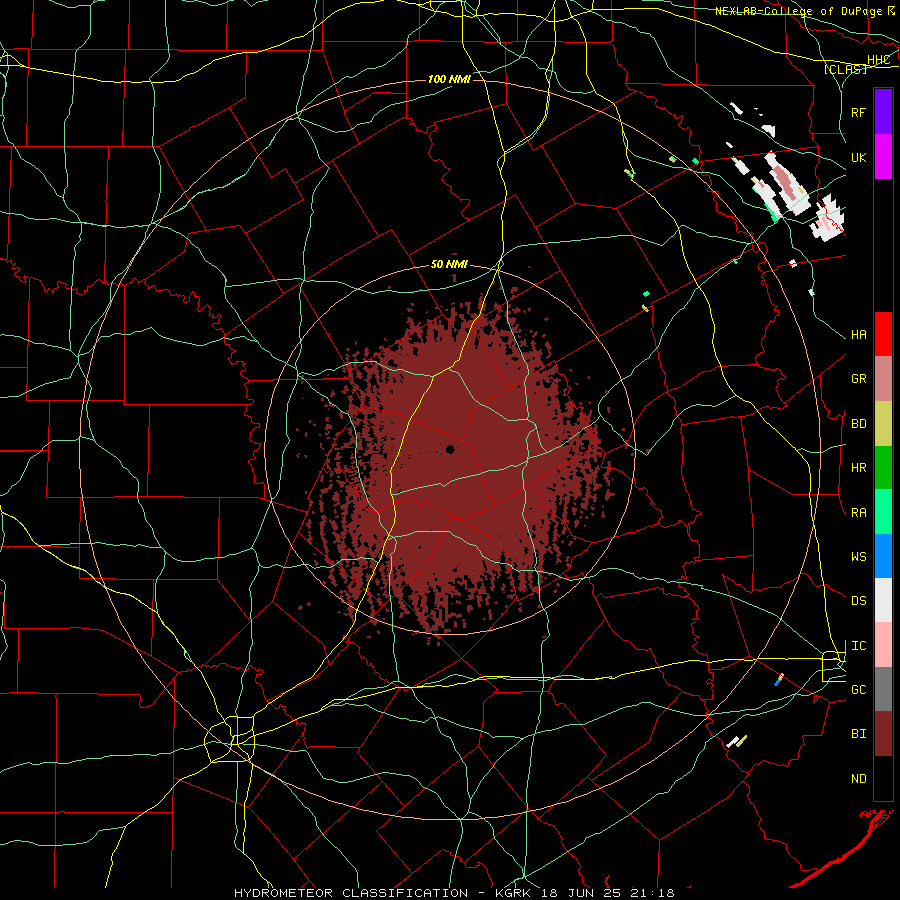The height and width of the screenshot is (900, 900).
Task: Click the "BI" legend label
Action: [x=858, y=734]
